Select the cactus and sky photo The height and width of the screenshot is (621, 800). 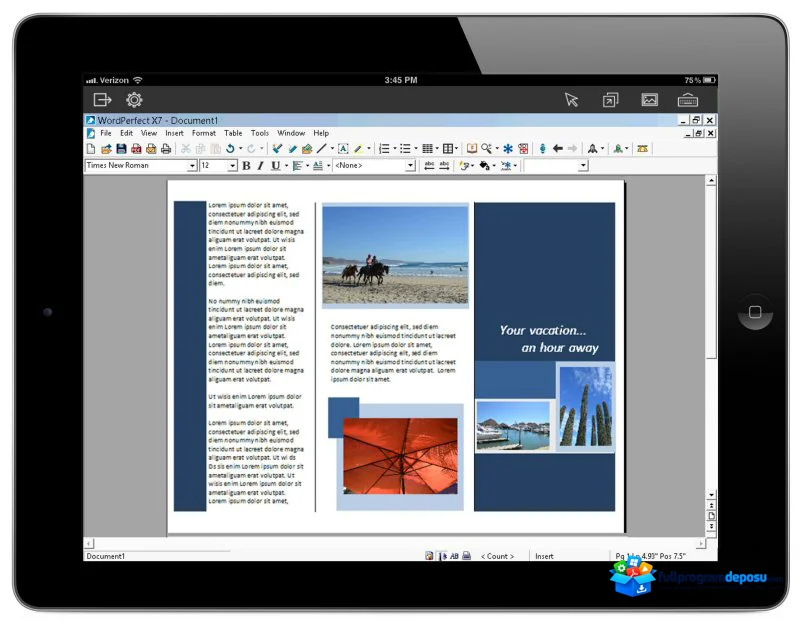(585, 407)
